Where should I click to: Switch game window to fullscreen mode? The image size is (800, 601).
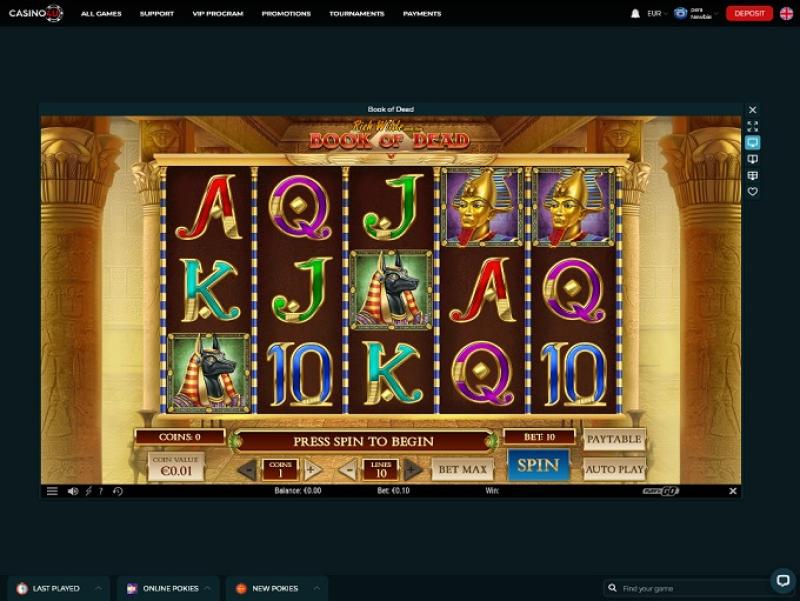click(753, 126)
